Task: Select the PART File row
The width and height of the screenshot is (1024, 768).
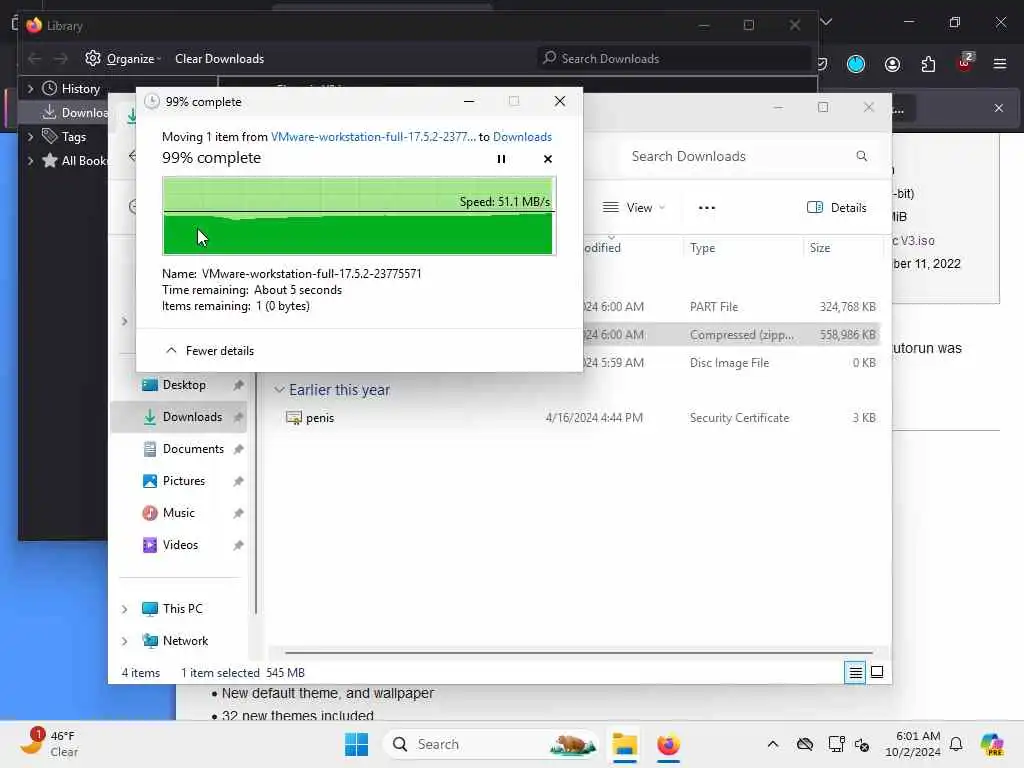Action: coord(731,307)
